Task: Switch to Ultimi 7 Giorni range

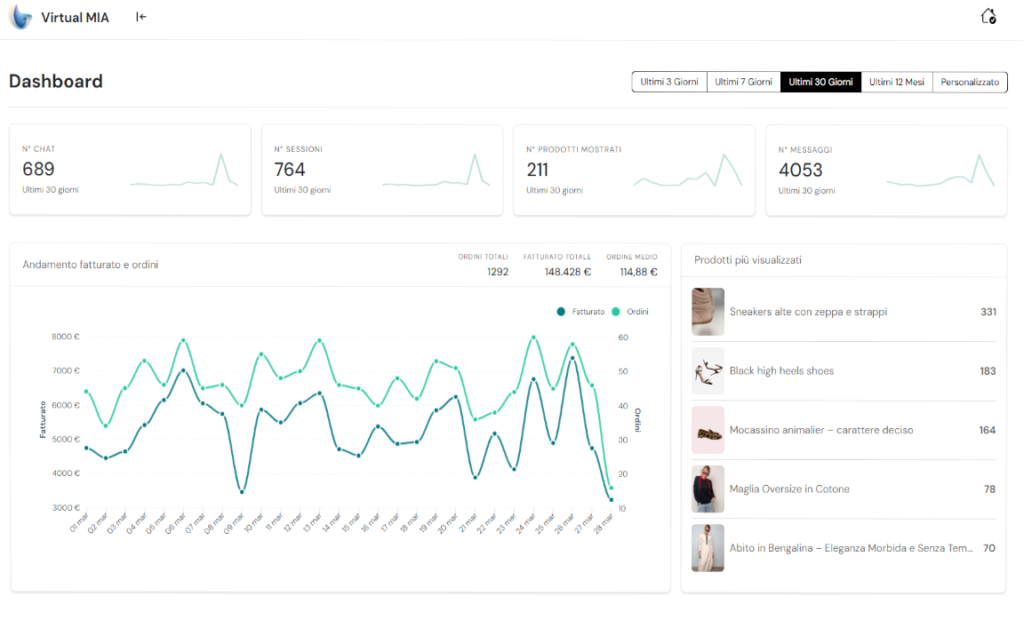Action: click(743, 82)
